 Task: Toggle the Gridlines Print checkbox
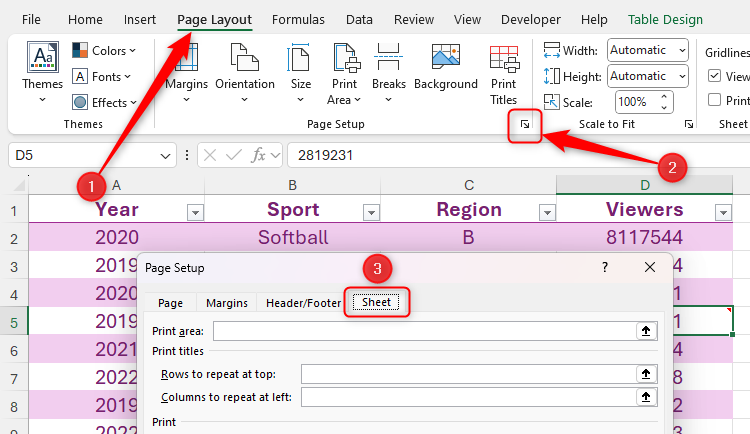click(x=715, y=100)
